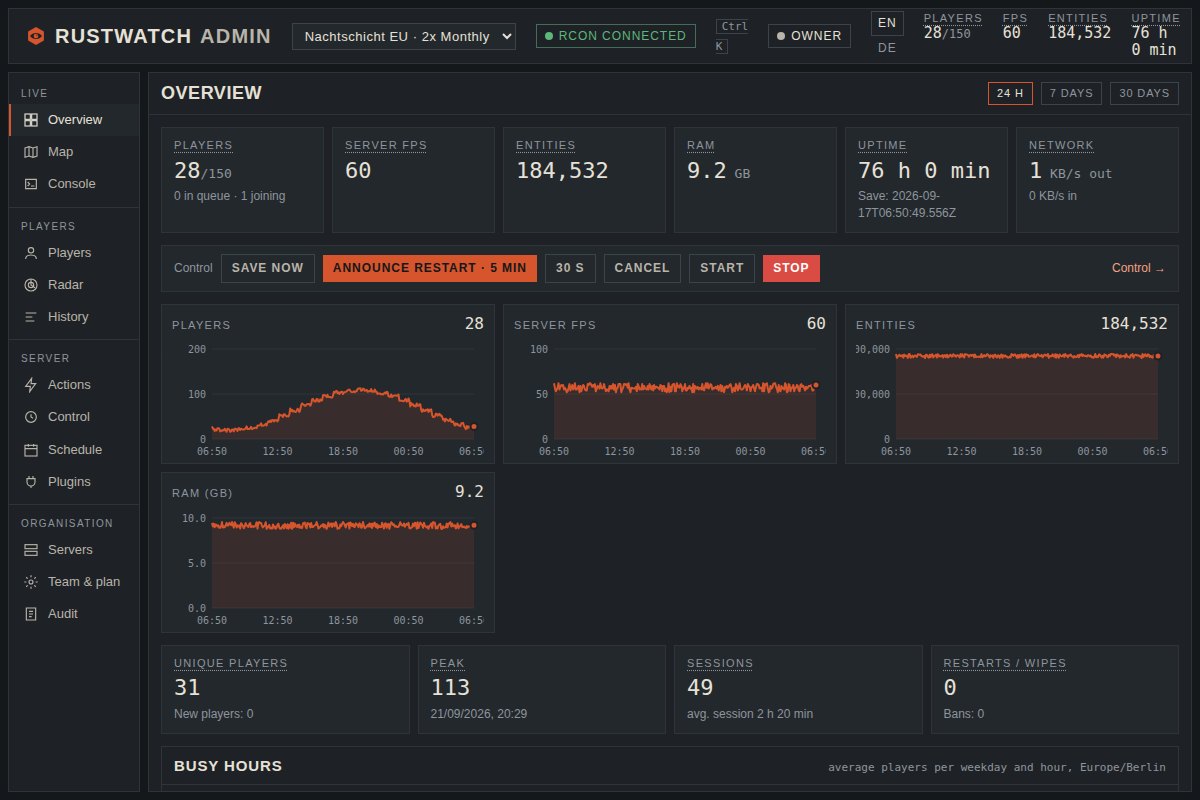The image size is (1200, 800).
Task: Click the Team & plan gear icon
Action: point(31,582)
